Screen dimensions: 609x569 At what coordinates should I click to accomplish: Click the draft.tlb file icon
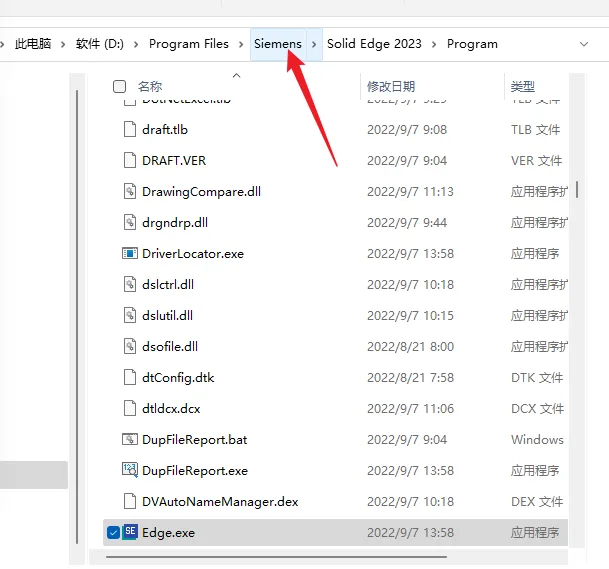point(130,129)
